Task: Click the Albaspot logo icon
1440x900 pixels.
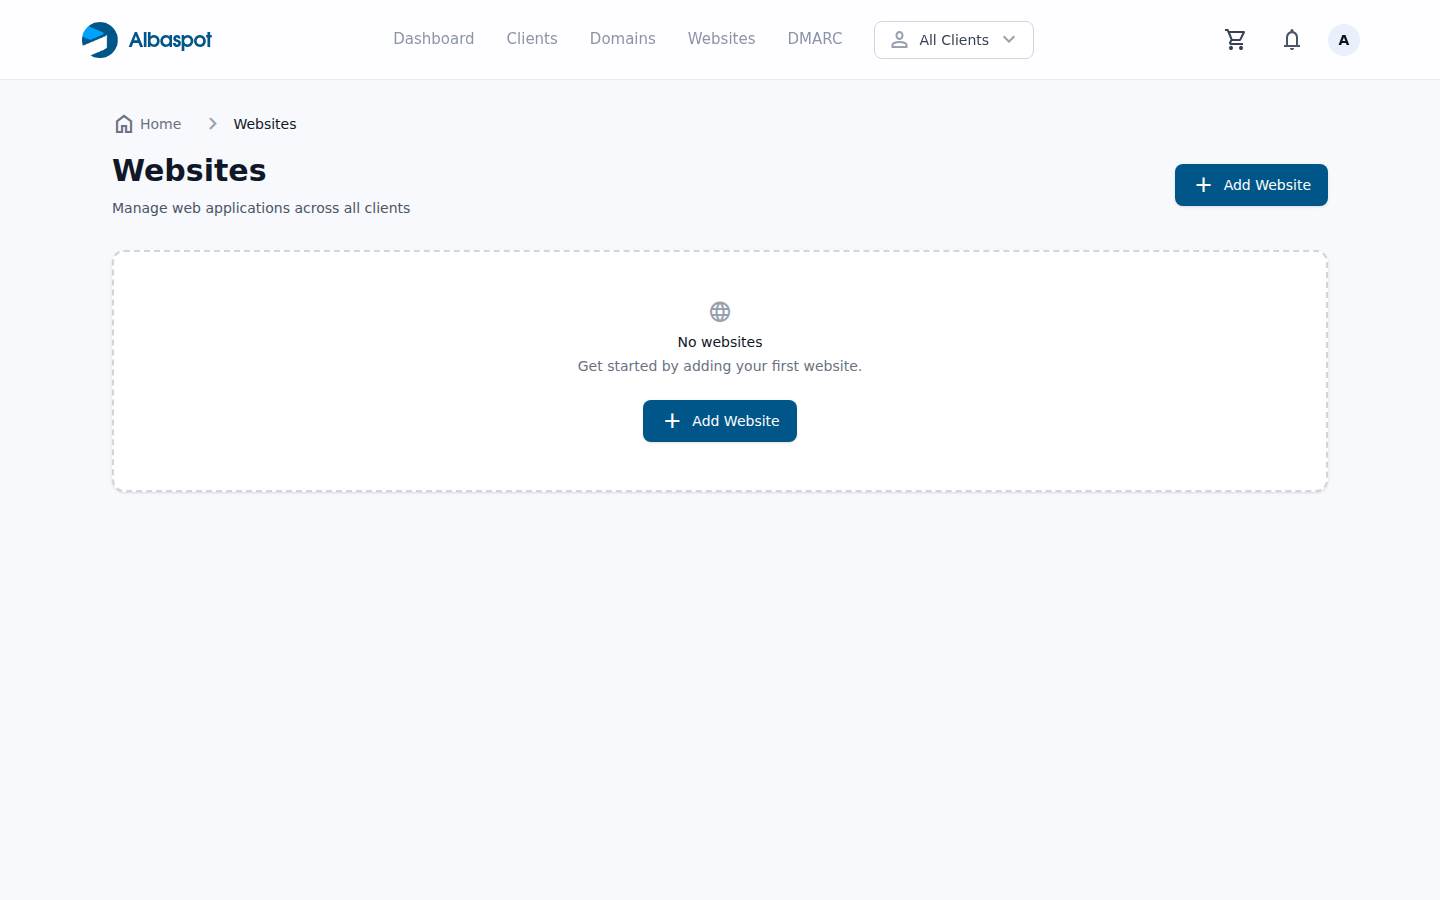Action: [x=100, y=40]
